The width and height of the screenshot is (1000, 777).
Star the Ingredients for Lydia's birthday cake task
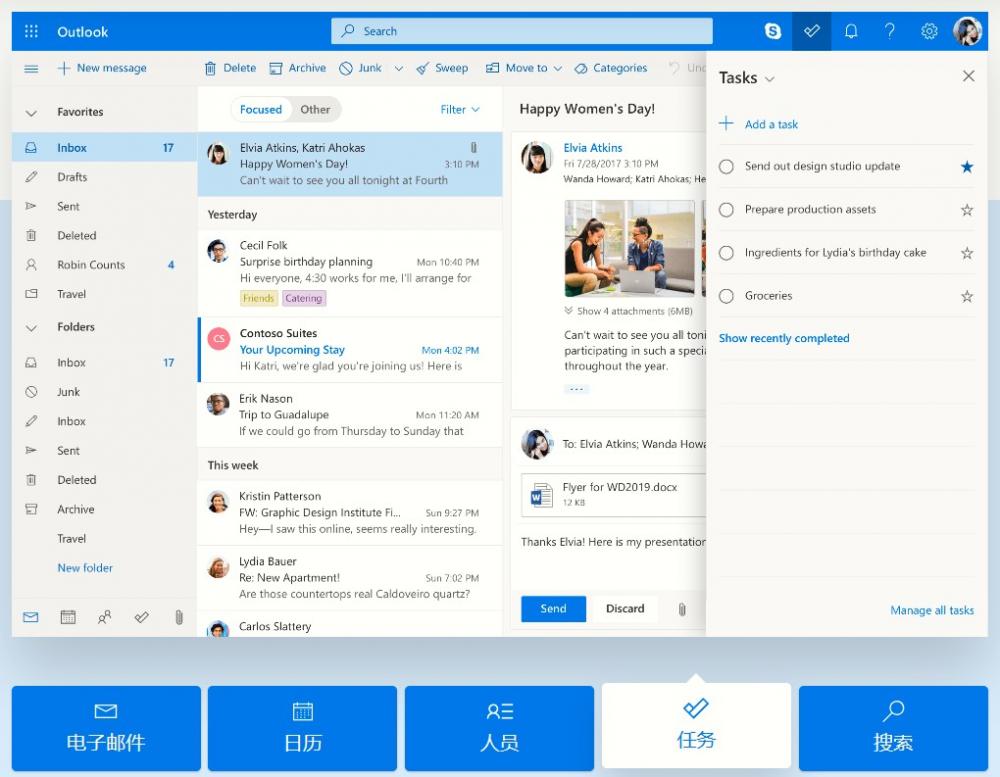tap(967, 253)
